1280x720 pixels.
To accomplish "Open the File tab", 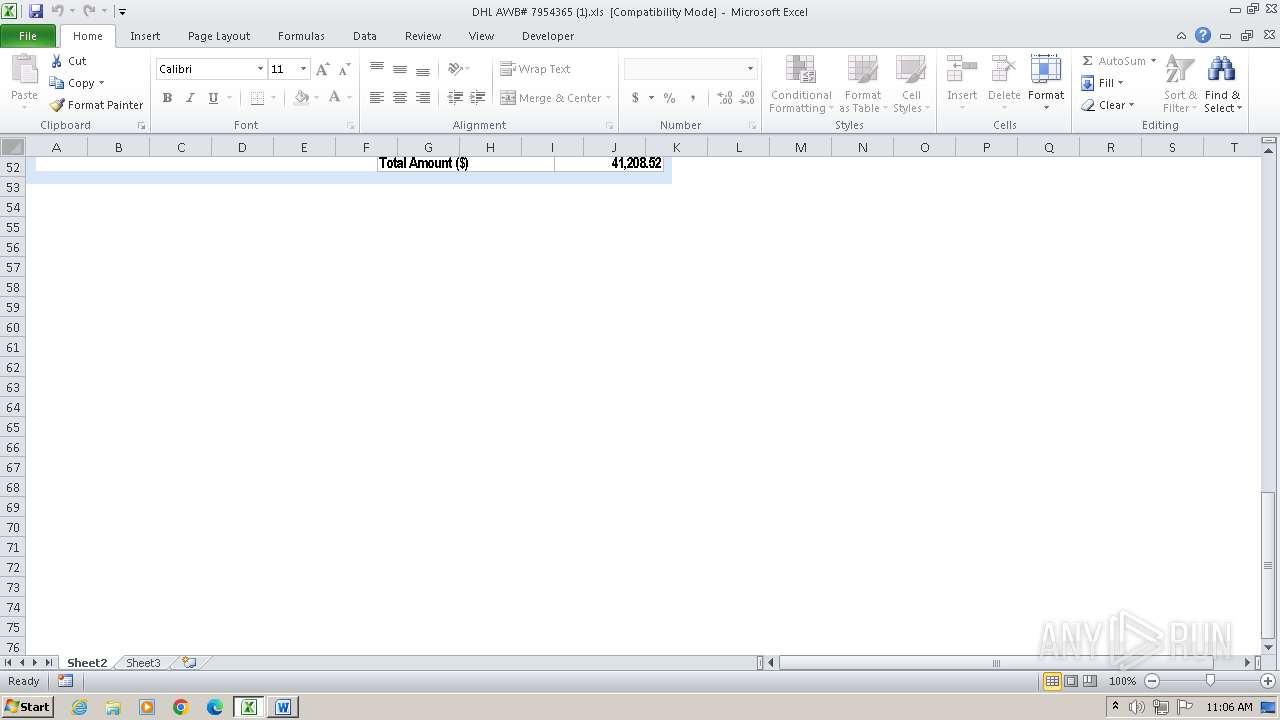I will (x=28, y=36).
